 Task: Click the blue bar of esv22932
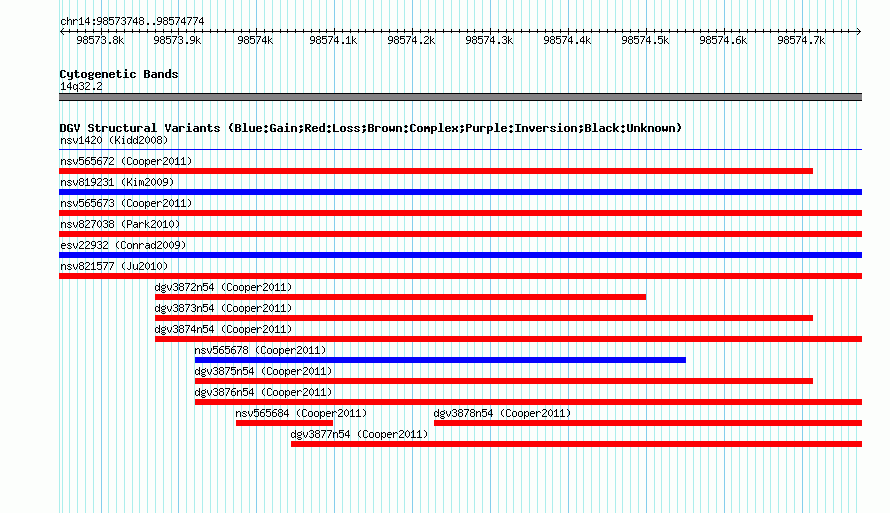pyautogui.click(x=460, y=255)
